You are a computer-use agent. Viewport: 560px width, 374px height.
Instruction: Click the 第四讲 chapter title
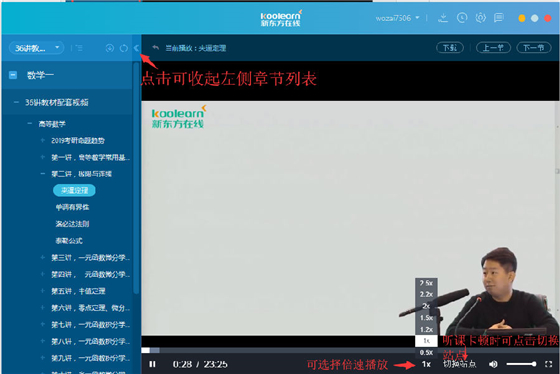pos(90,274)
